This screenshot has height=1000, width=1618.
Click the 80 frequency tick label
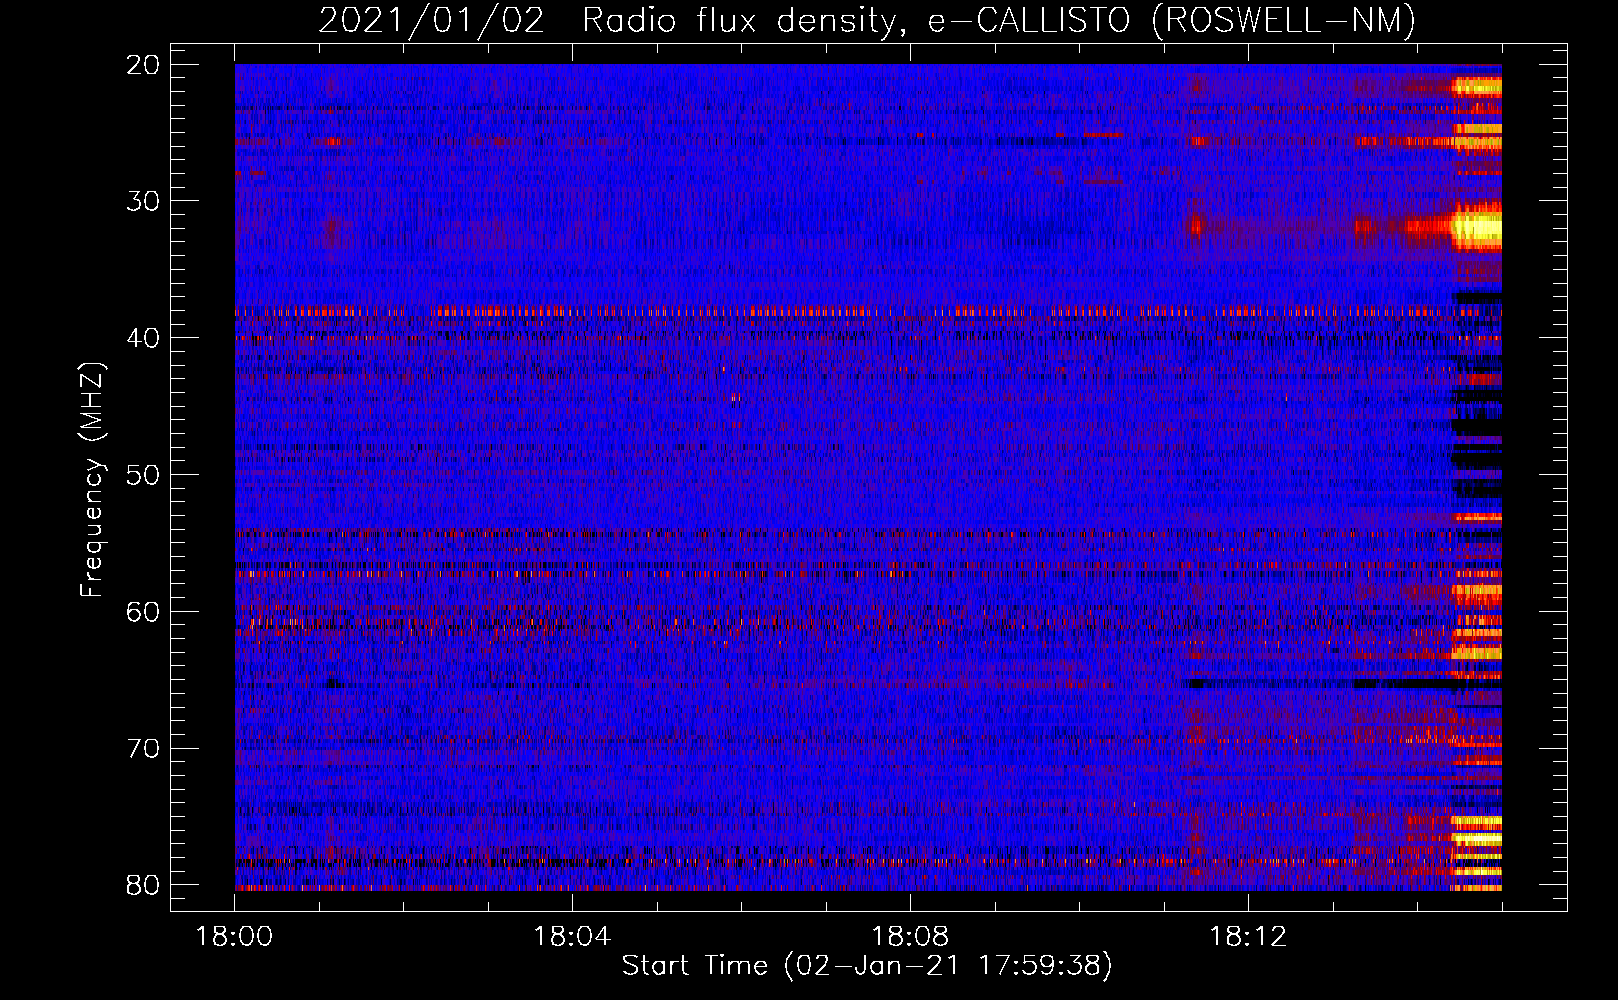(x=143, y=885)
